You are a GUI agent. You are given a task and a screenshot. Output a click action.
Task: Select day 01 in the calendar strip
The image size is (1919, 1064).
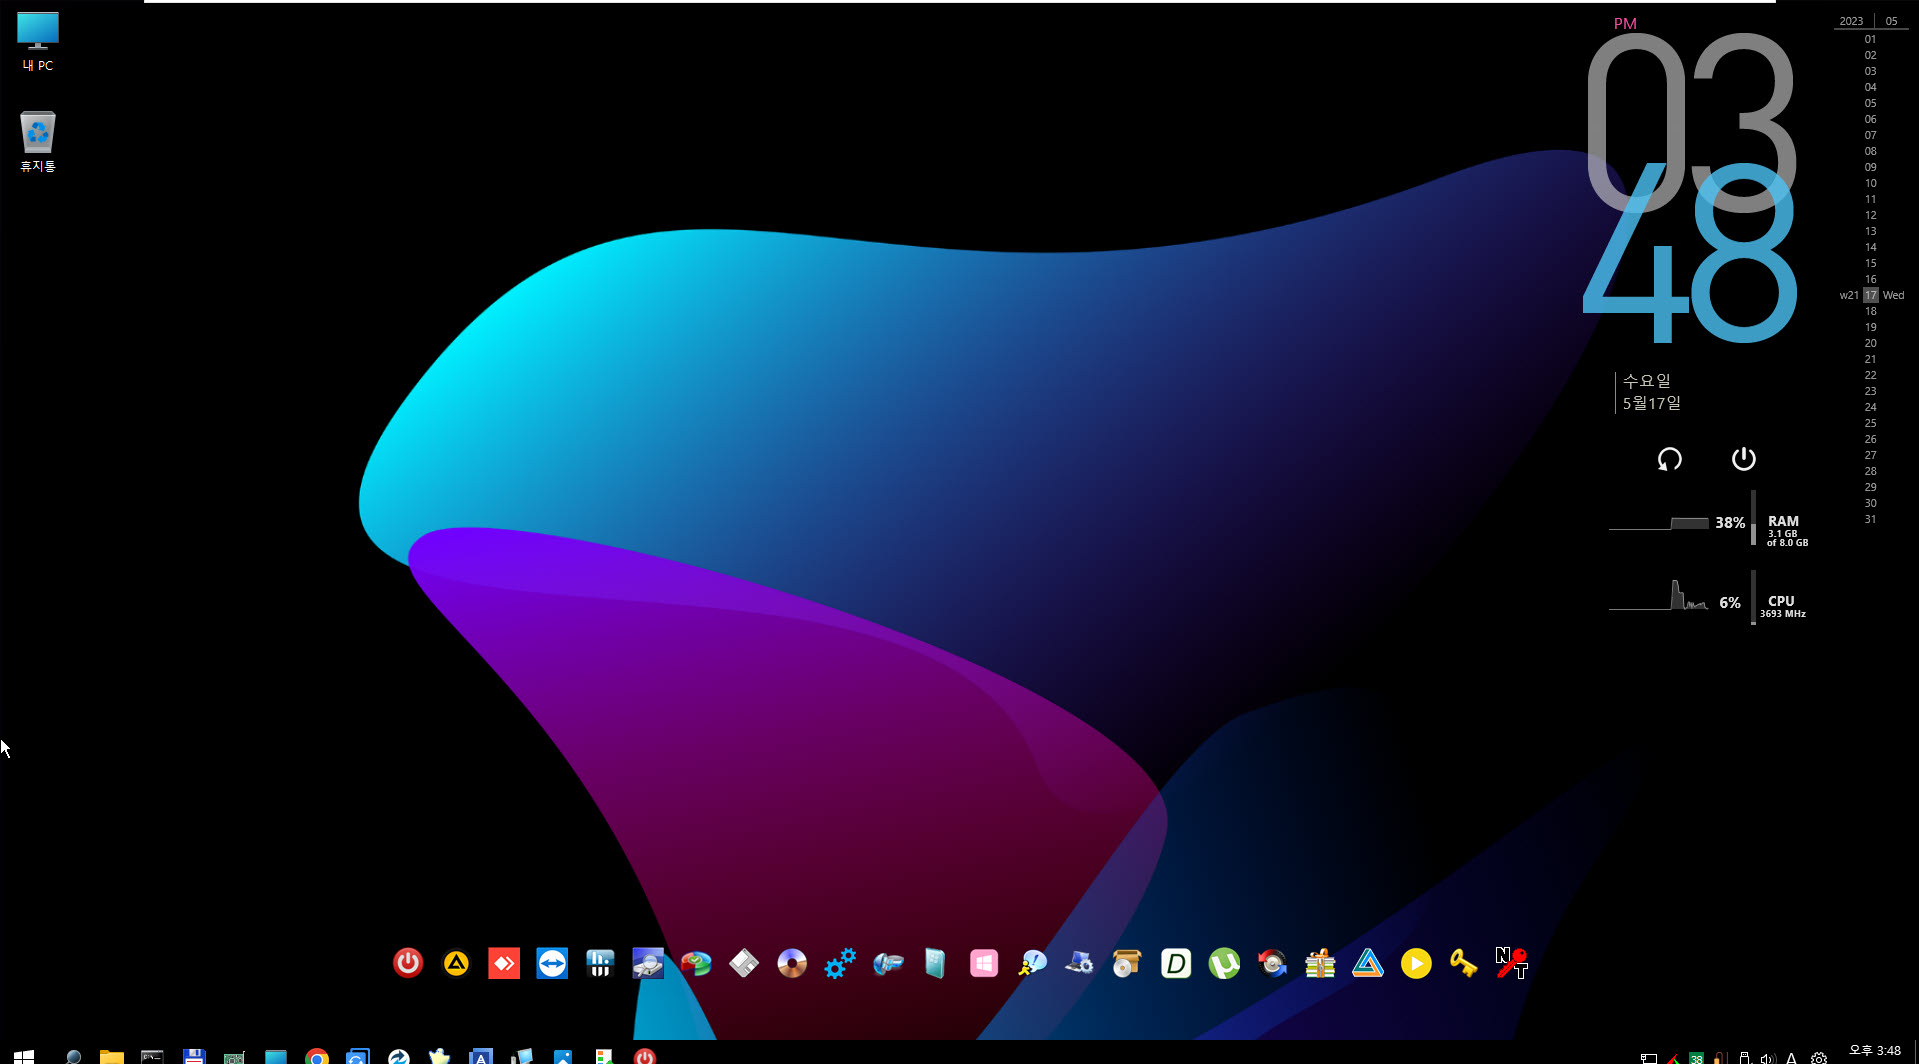[1870, 39]
